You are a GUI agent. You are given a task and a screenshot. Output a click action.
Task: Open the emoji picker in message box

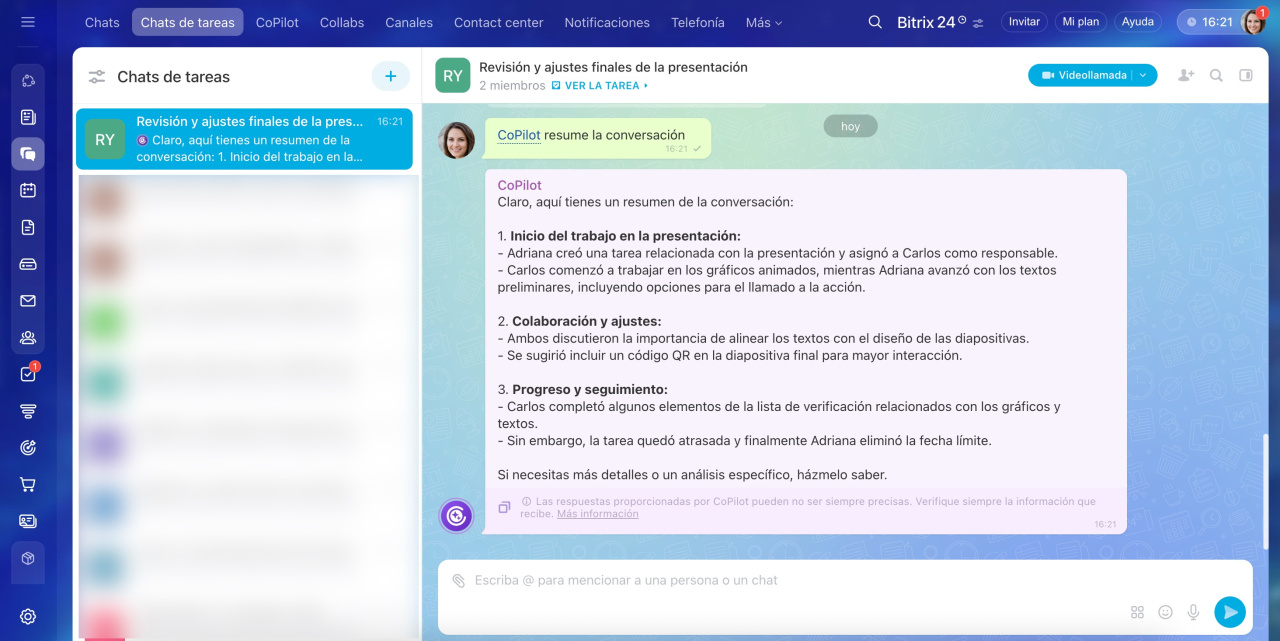click(1165, 612)
